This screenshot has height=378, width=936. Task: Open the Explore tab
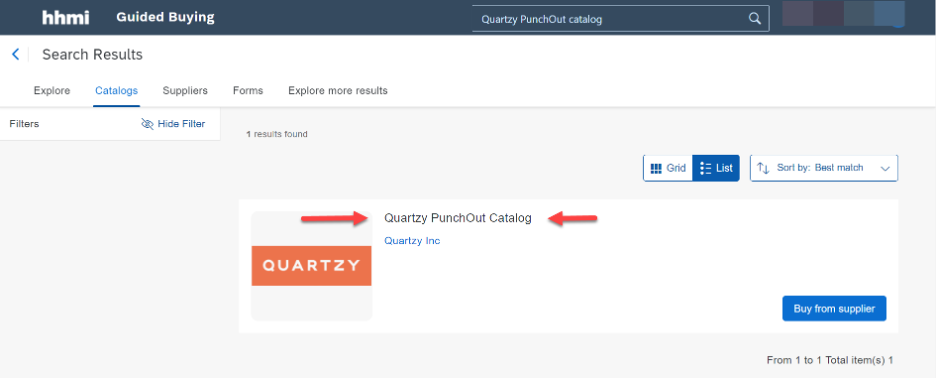(52, 91)
